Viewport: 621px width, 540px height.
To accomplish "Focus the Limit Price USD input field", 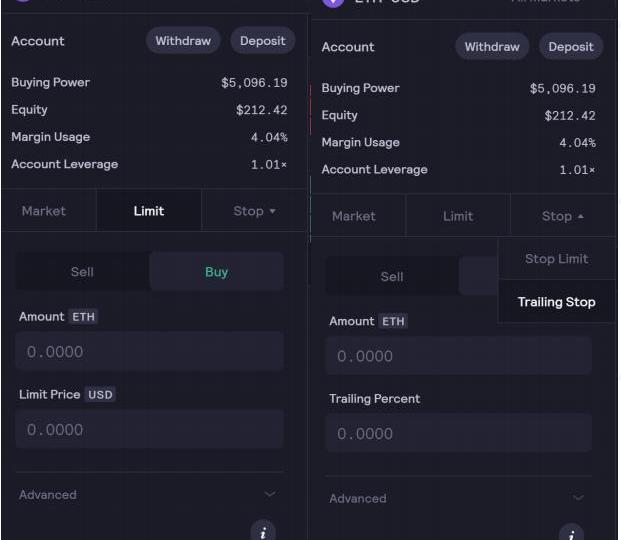I will click(x=149, y=429).
